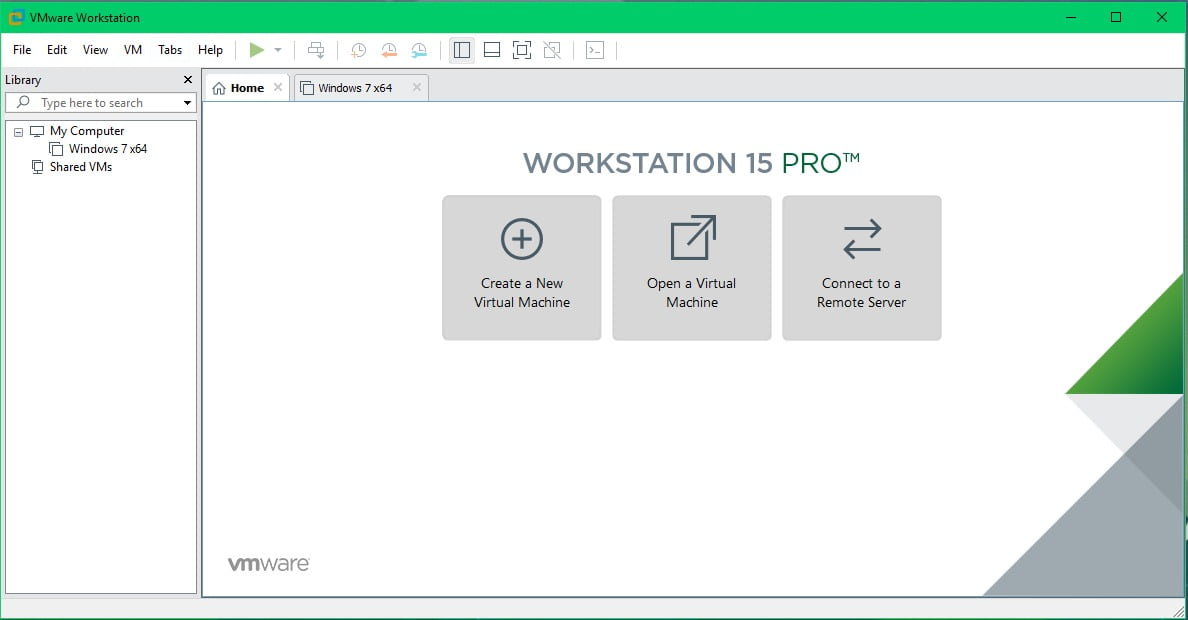Open the File menu
This screenshot has width=1188, height=620.
pyautogui.click(x=22, y=50)
